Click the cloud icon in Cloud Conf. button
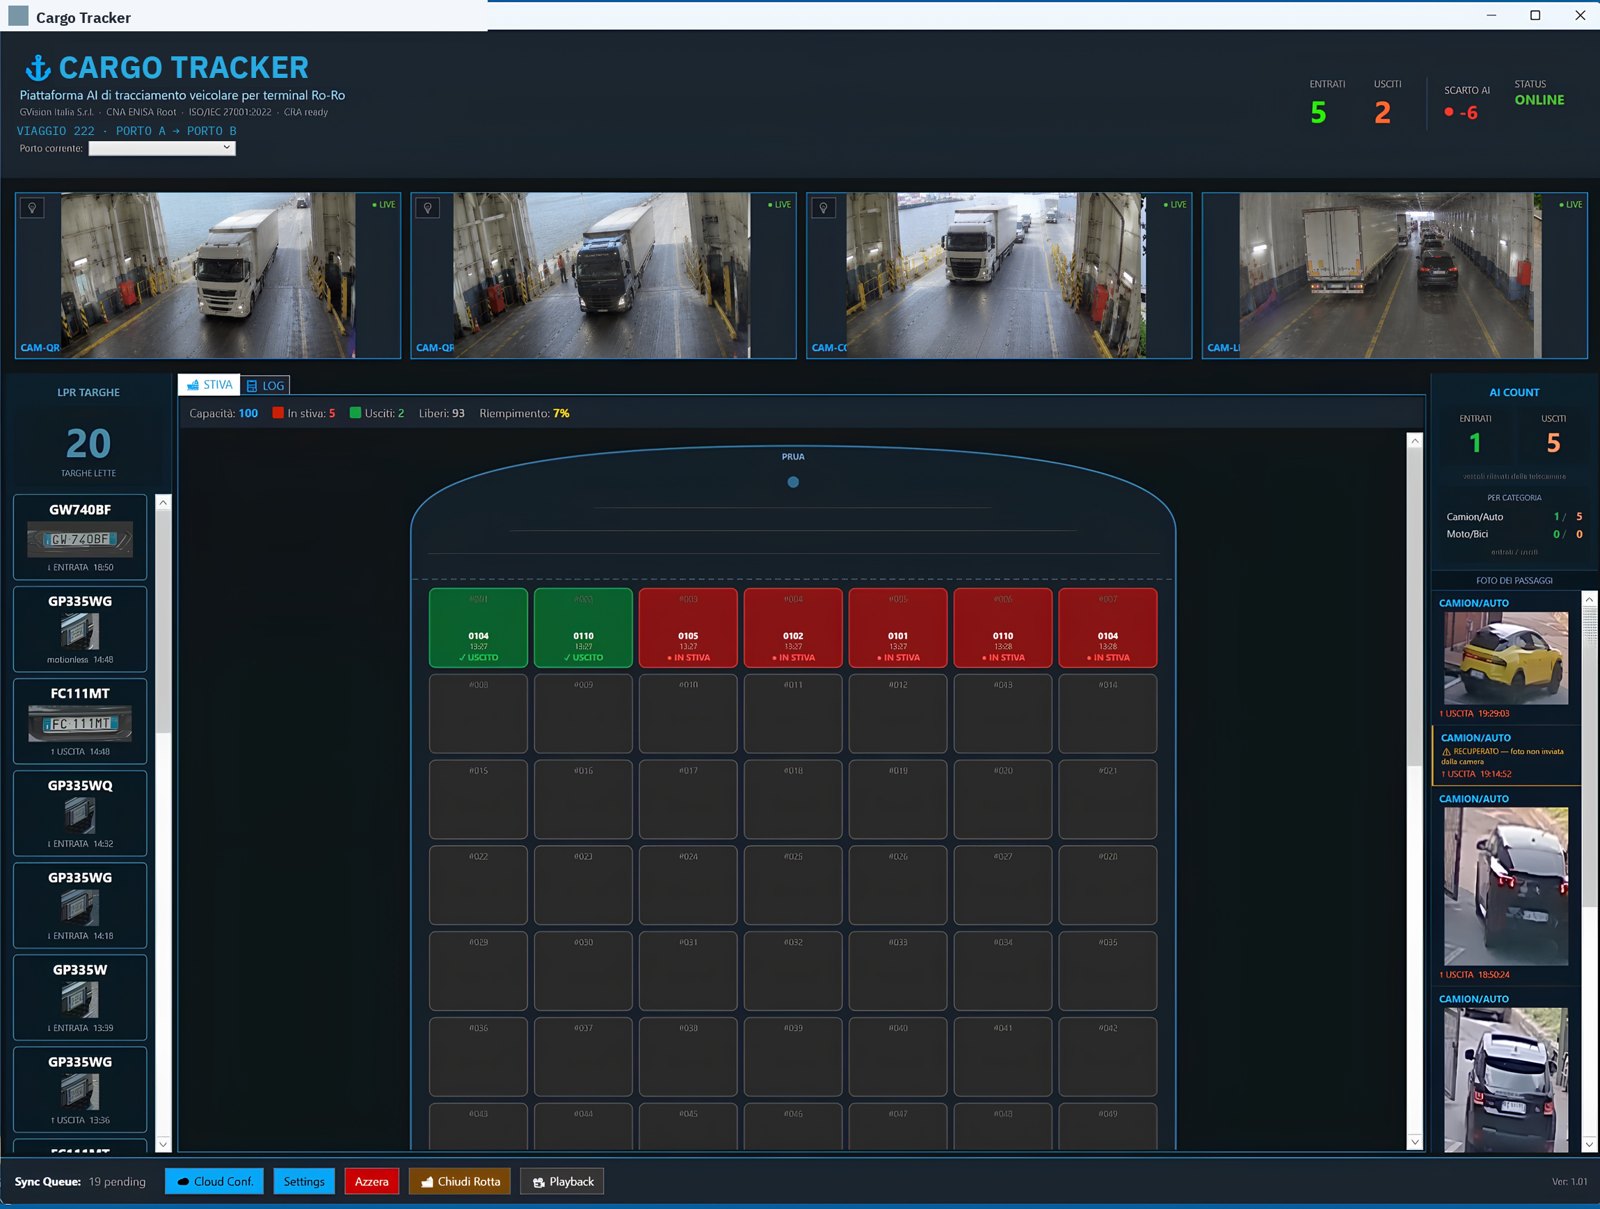1600x1209 pixels. [183, 1182]
